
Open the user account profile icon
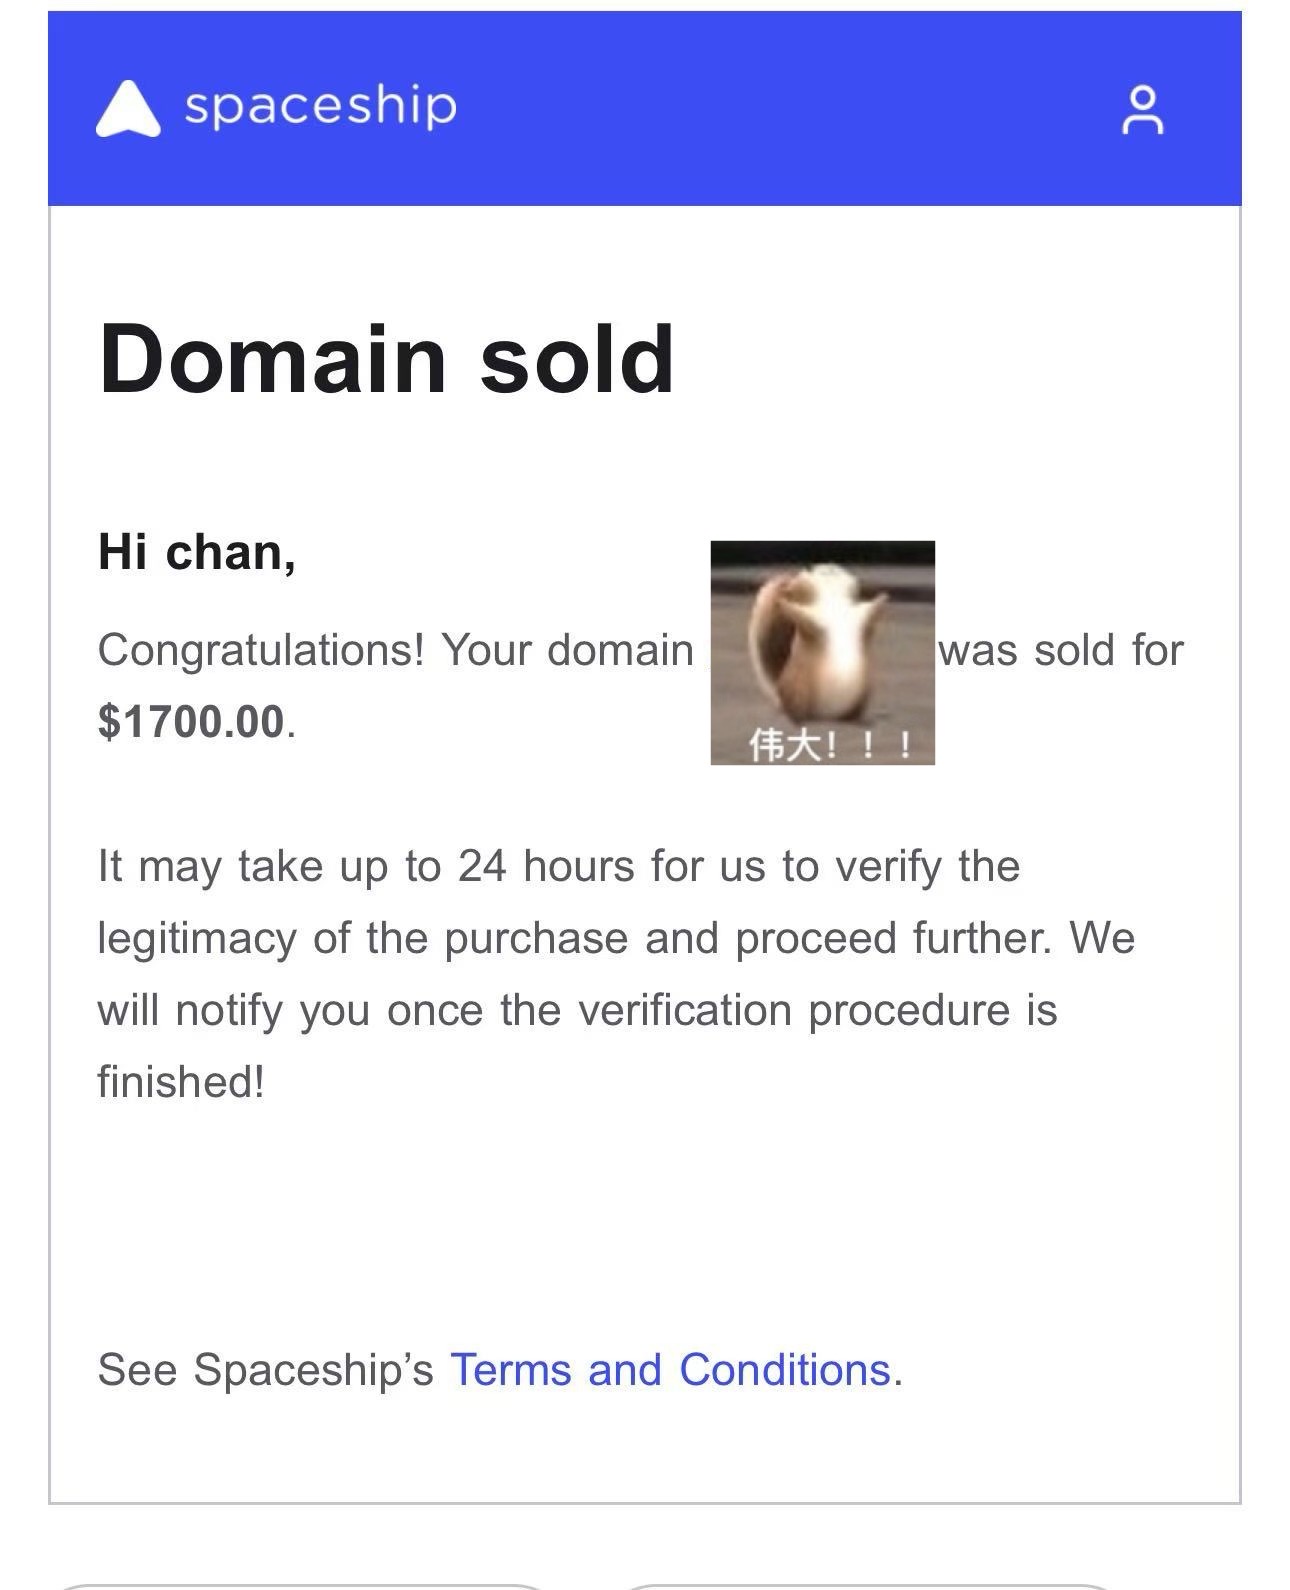(x=1142, y=110)
